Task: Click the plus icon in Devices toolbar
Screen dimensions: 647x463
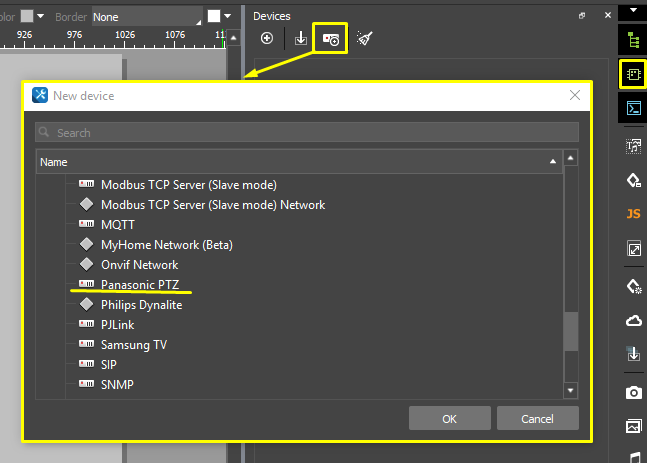Action: pos(267,38)
